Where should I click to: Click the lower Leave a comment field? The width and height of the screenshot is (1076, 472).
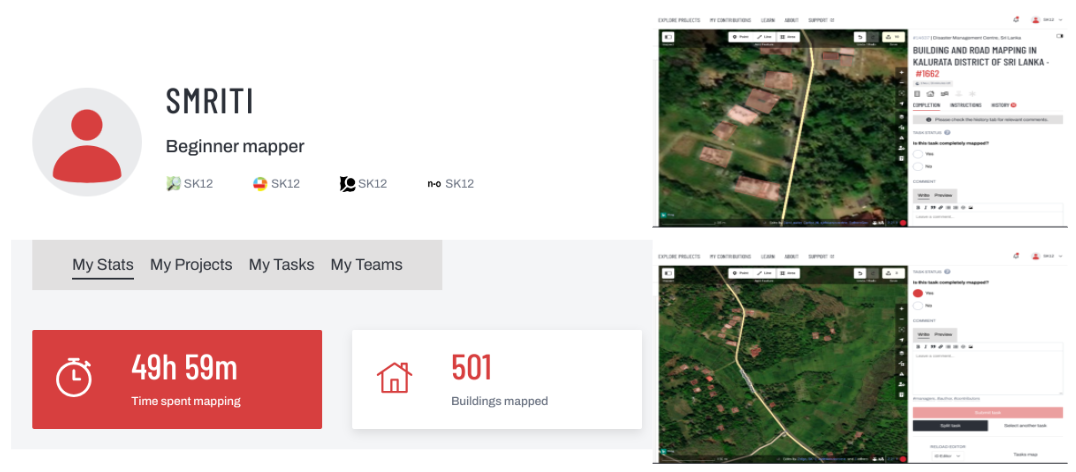pyautogui.click(x=987, y=372)
